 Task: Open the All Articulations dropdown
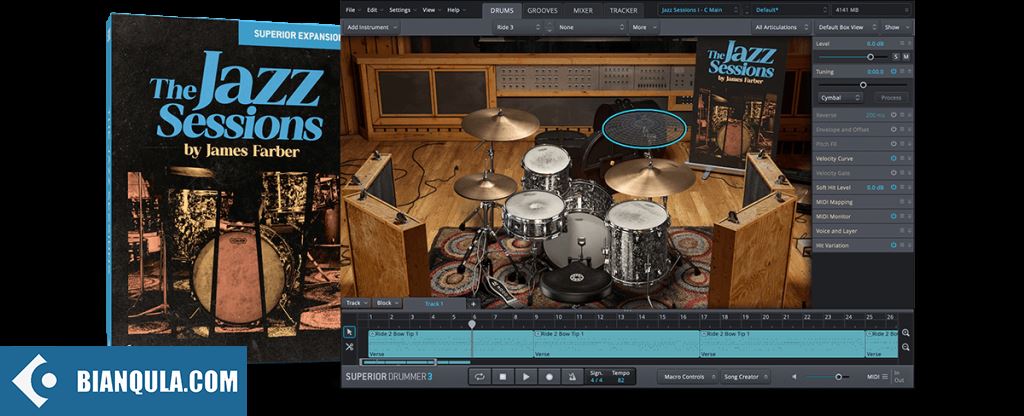tap(780, 27)
